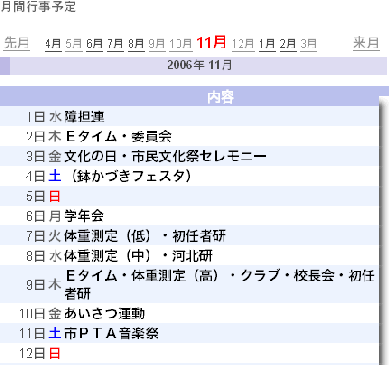Screen dimensions: 389x365
Task: Click the red 日 on 5日
Action: pyautogui.click(x=55, y=196)
